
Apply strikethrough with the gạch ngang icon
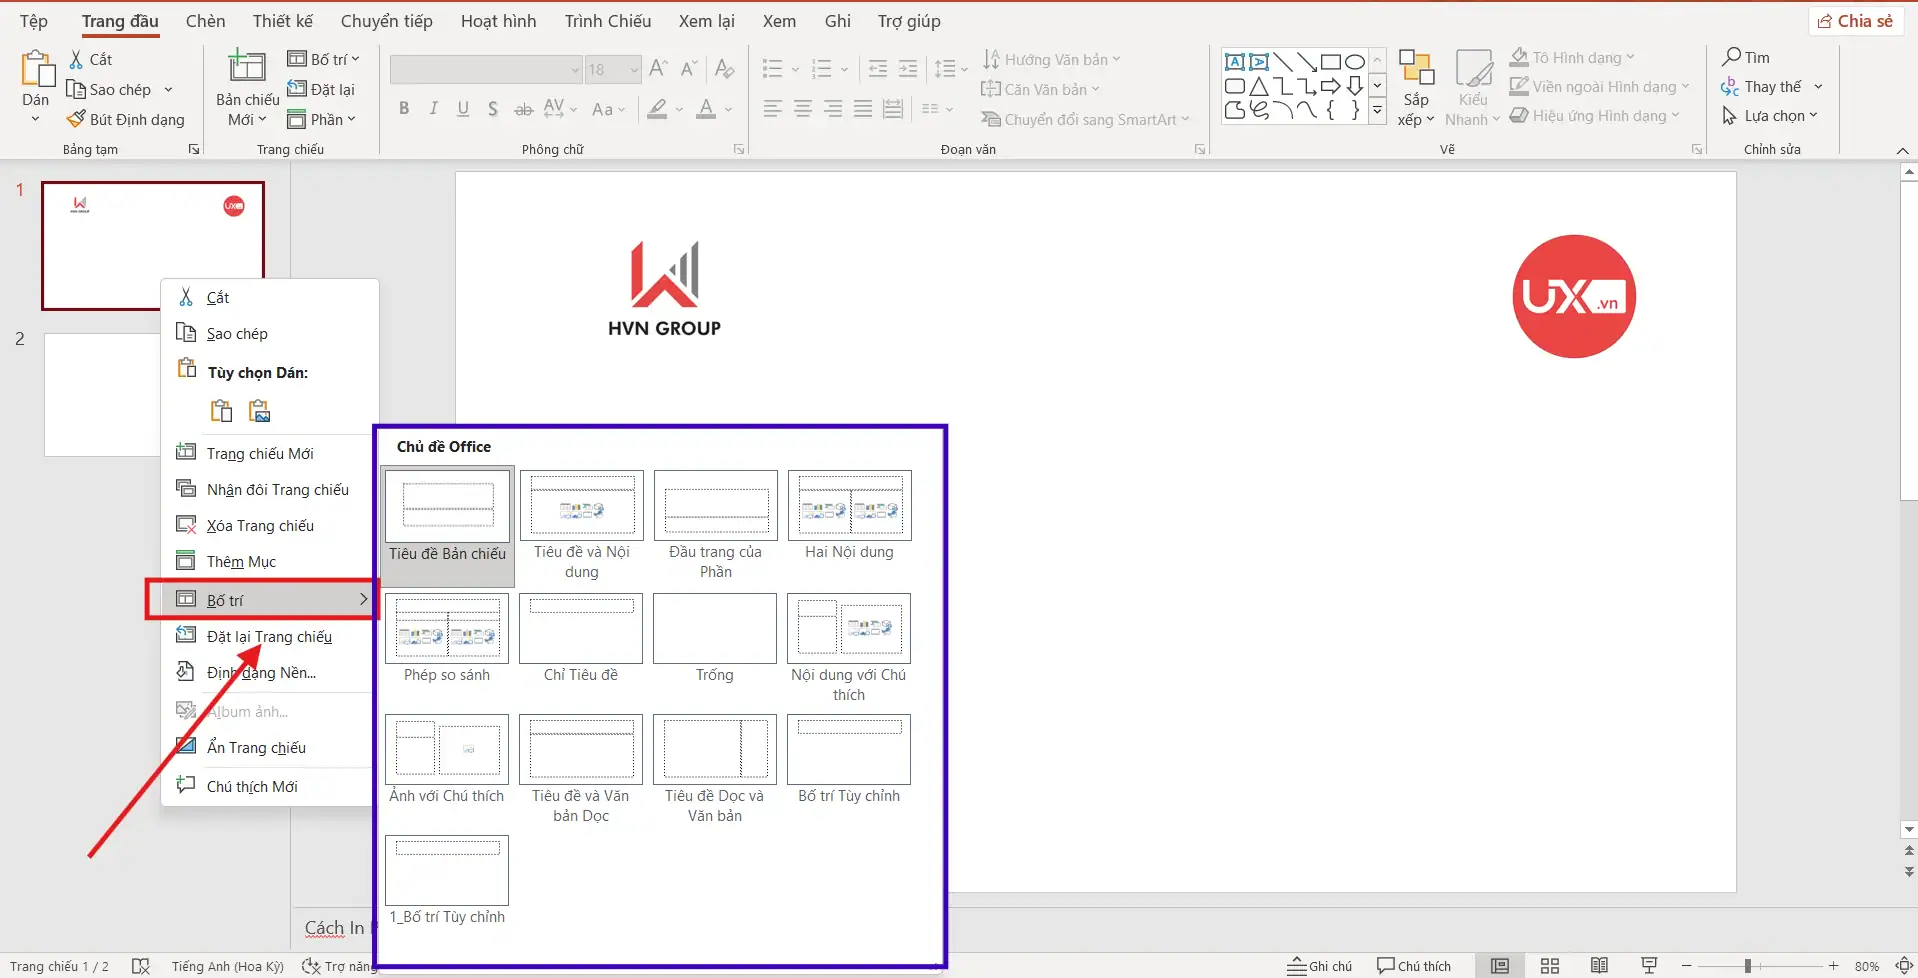tap(522, 108)
